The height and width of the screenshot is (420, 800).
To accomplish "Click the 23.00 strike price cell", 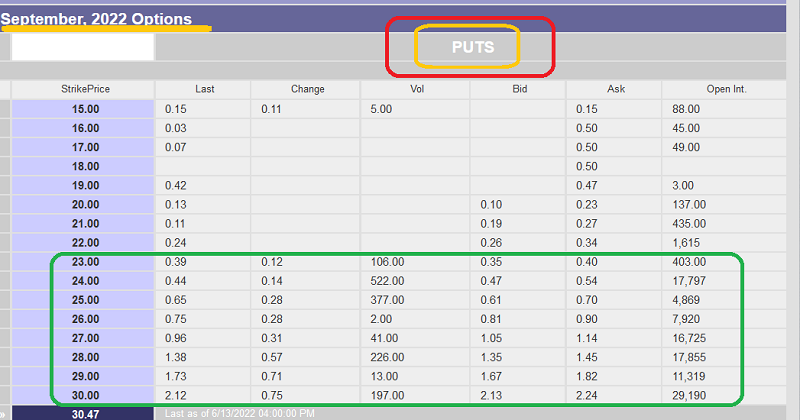I will pos(85,260).
